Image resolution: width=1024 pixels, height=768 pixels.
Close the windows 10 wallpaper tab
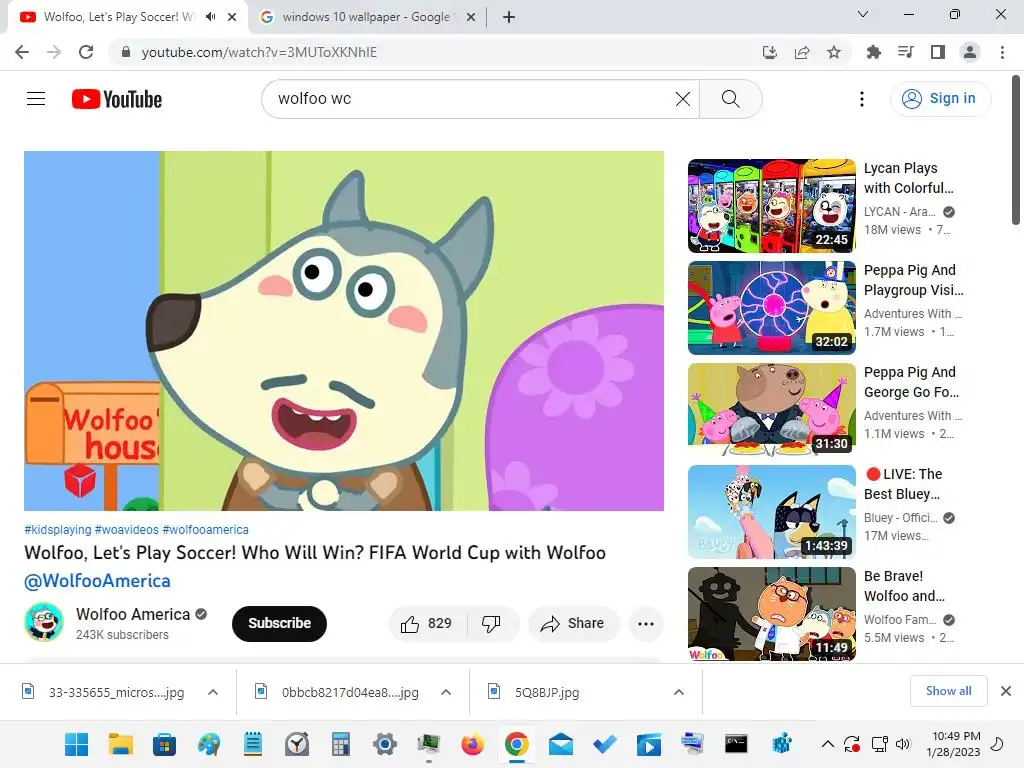[470, 17]
